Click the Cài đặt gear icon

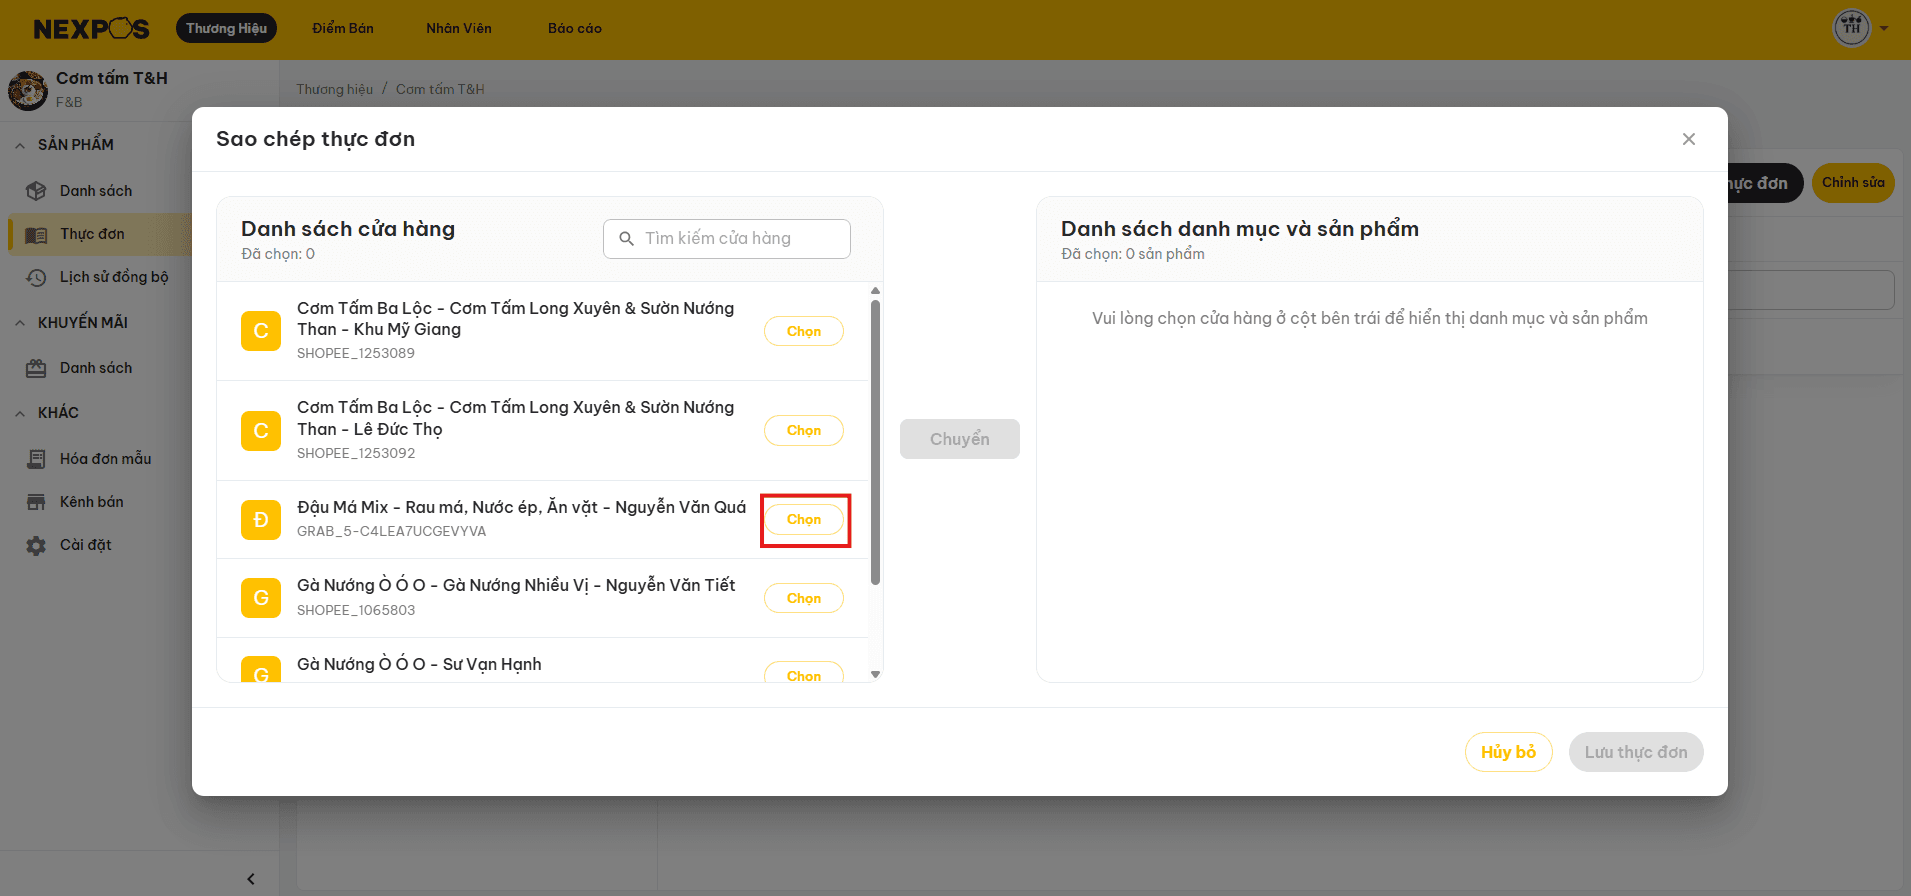click(x=36, y=545)
